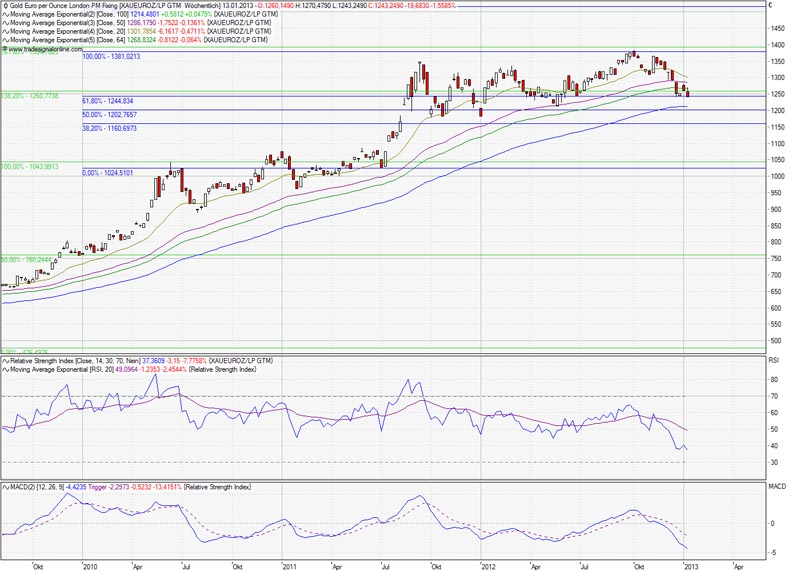Click the copyright icon beside www.tradesignalonline.com
The image size is (800, 571).
(5, 49)
